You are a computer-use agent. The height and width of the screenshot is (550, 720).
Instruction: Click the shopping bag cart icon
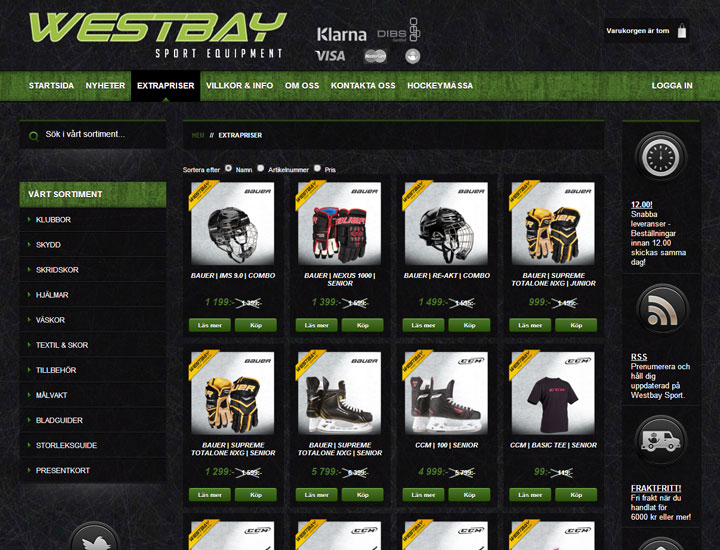tap(682, 31)
